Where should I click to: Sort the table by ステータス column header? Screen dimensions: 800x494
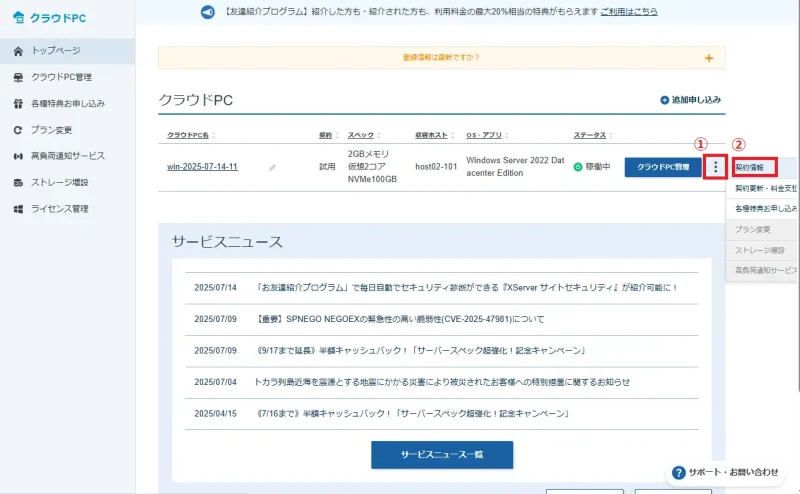pos(596,135)
